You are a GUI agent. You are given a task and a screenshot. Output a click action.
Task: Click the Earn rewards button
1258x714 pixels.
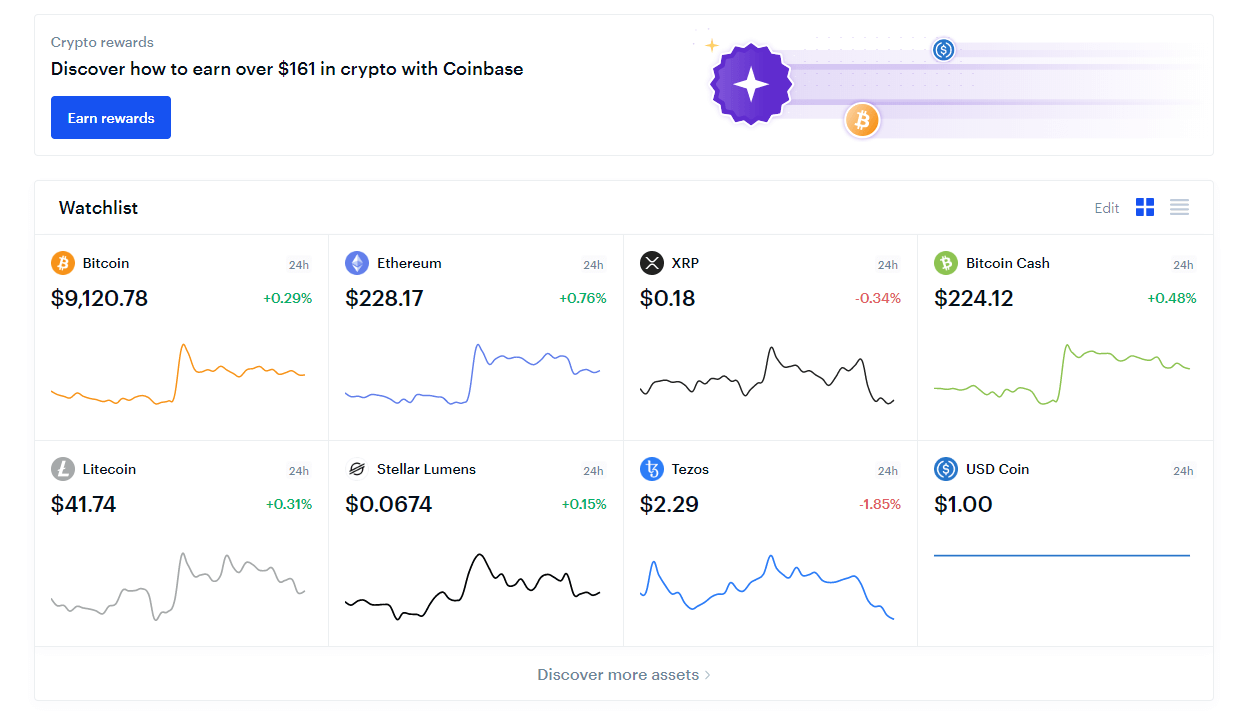[111, 118]
